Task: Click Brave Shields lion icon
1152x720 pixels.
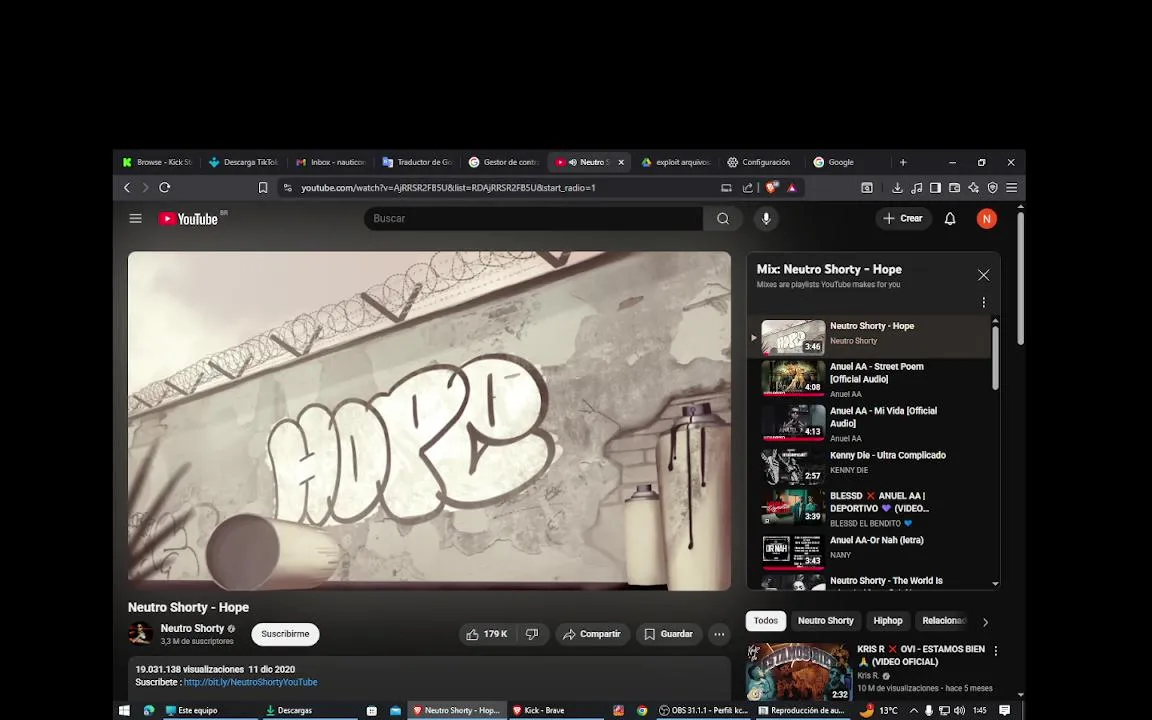Action: tap(771, 187)
